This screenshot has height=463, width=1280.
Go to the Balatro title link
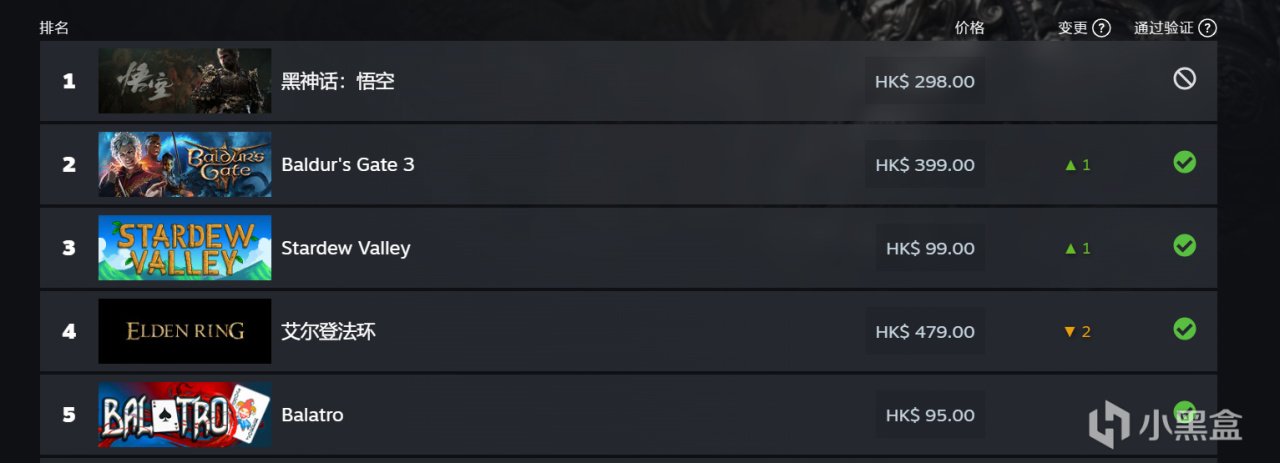[312, 415]
